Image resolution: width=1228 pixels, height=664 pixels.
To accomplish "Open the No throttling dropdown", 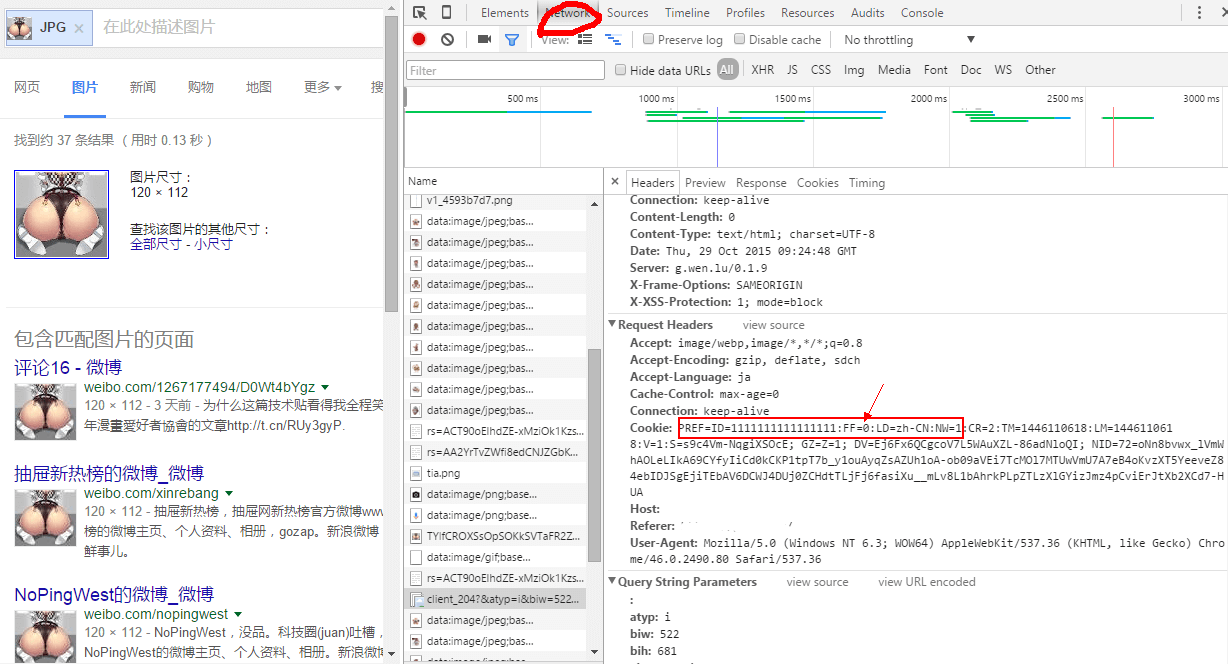I will pos(909,40).
